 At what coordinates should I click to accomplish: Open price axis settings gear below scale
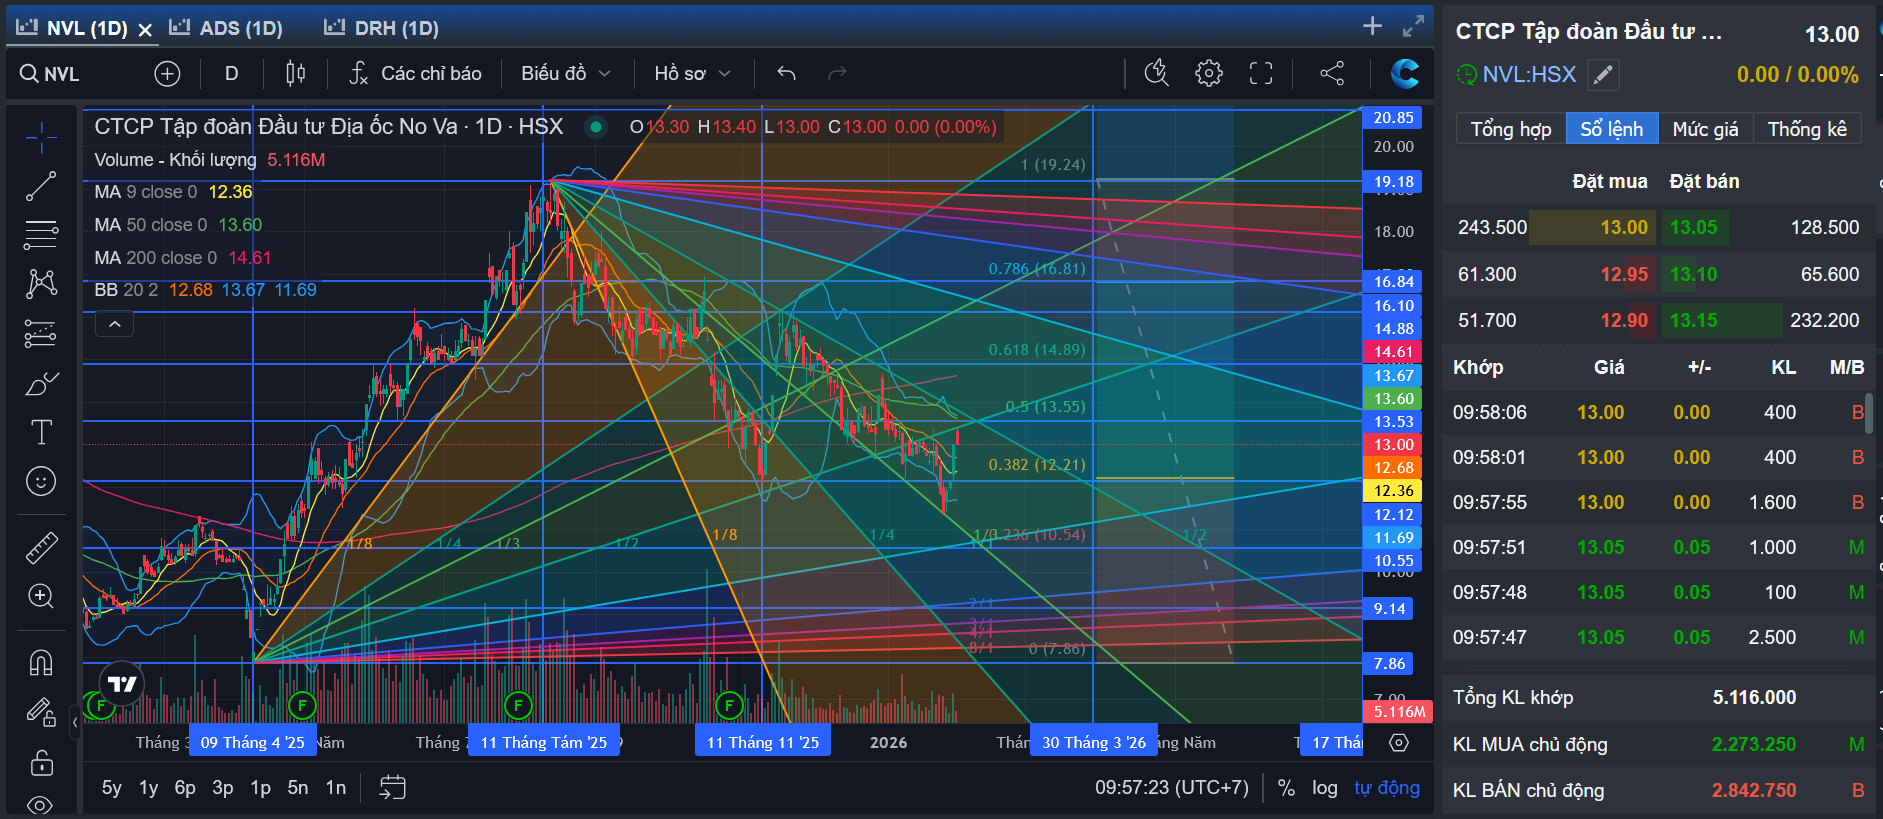click(x=1399, y=742)
